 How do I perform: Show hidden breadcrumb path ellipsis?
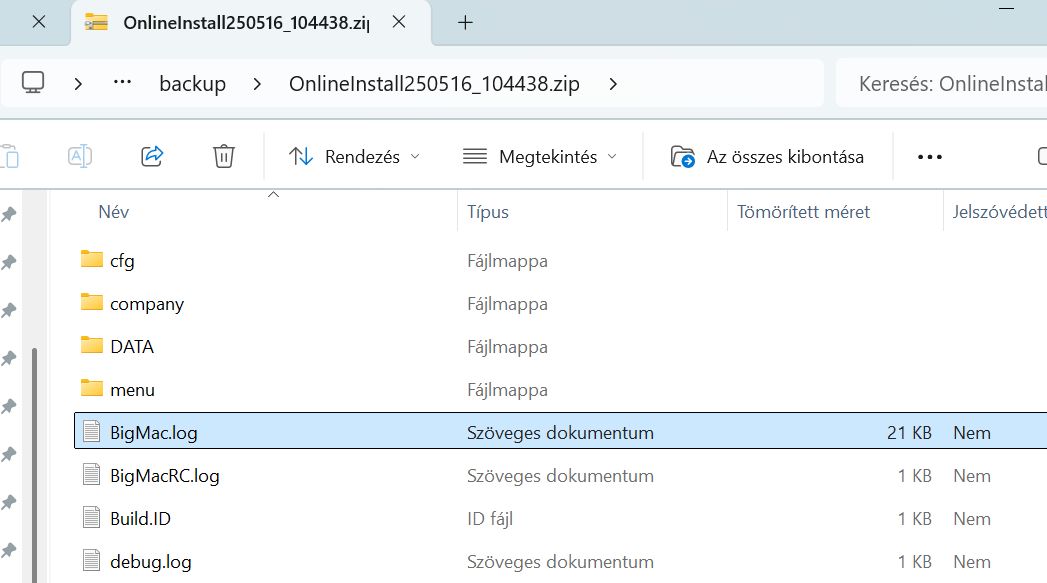122,82
